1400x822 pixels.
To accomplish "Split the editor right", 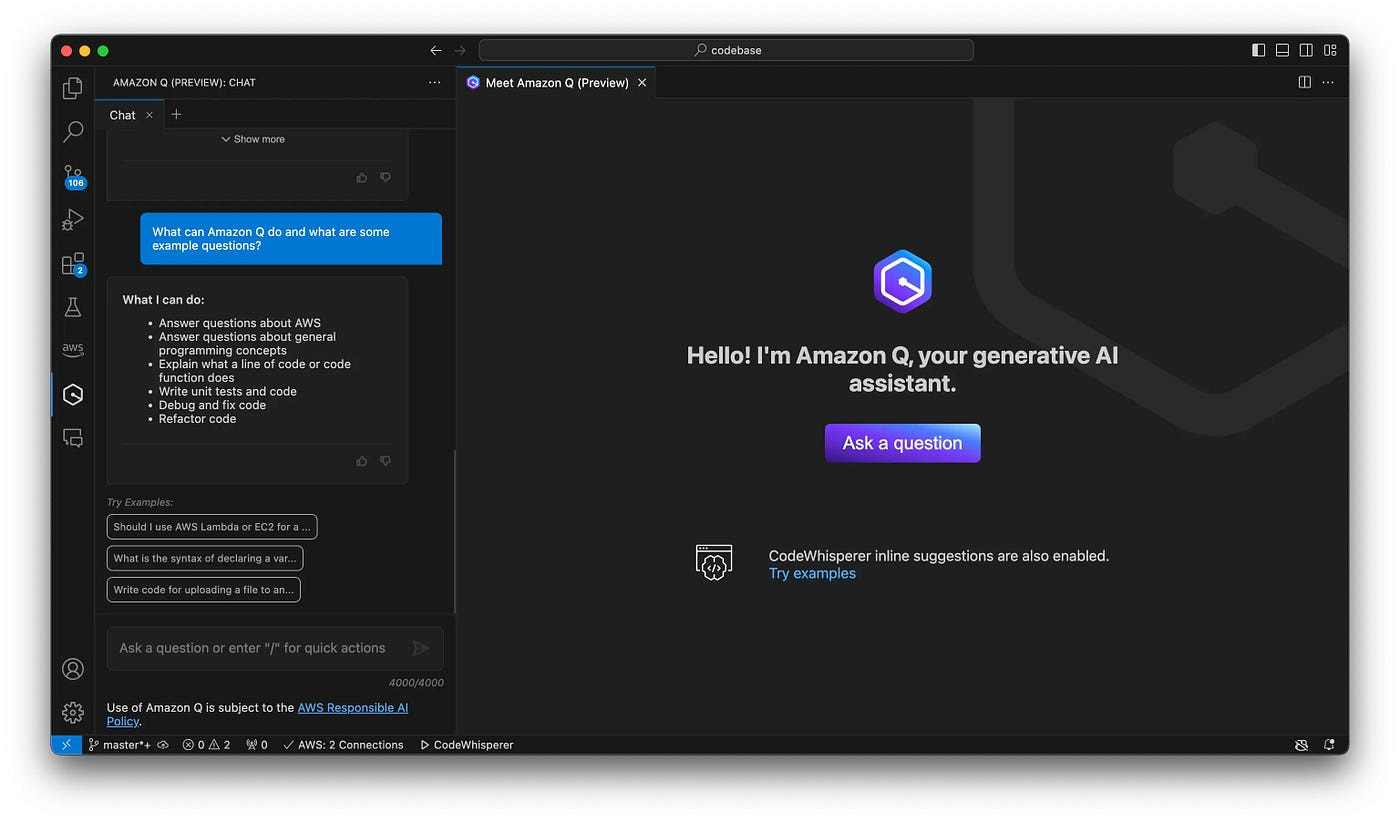I will (1305, 82).
